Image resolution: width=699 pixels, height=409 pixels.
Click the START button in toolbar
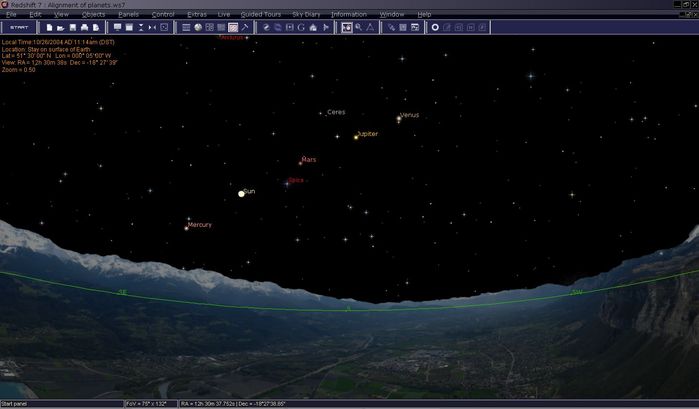(x=19, y=27)
